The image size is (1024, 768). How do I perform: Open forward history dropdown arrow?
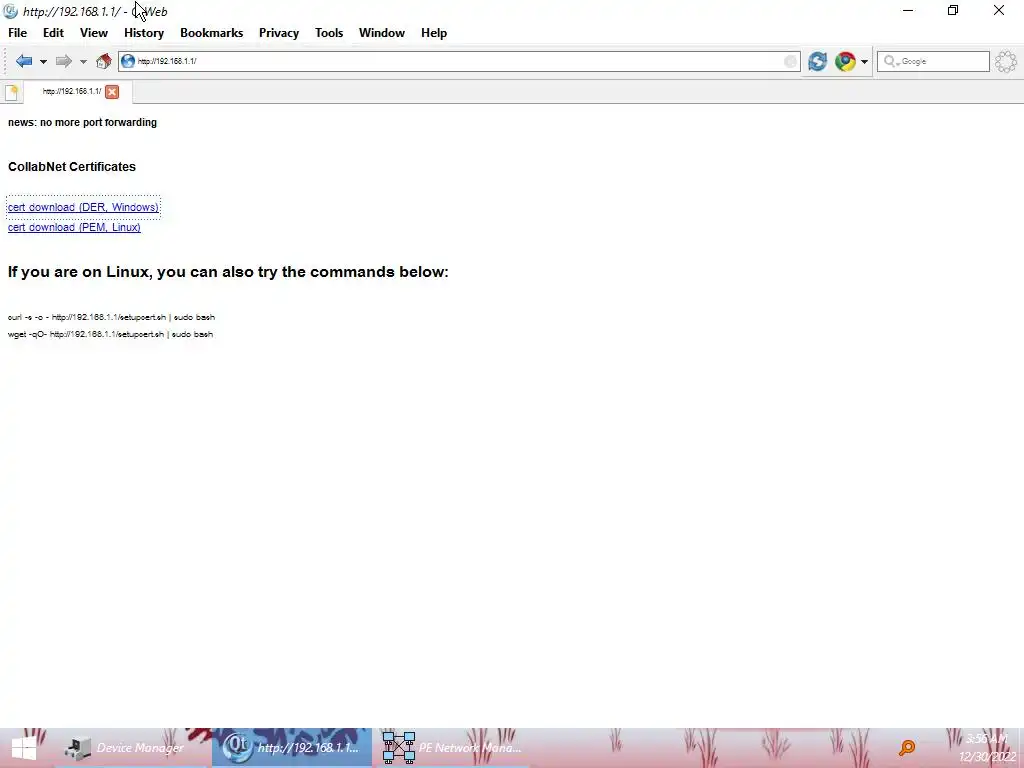[83, 62]
